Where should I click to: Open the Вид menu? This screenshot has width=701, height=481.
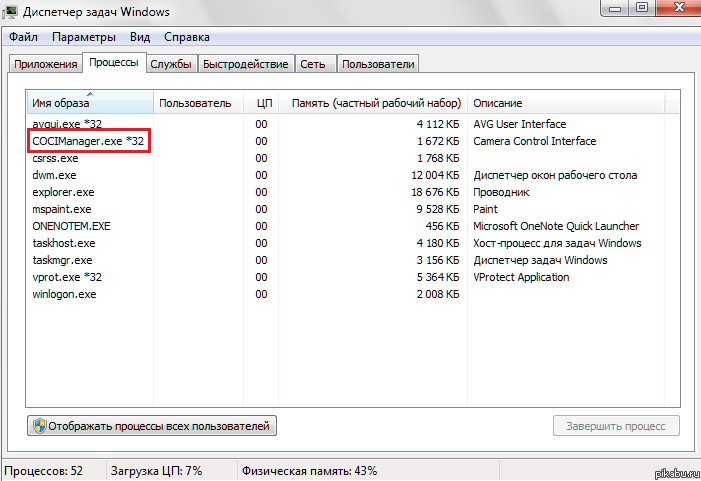140,37
